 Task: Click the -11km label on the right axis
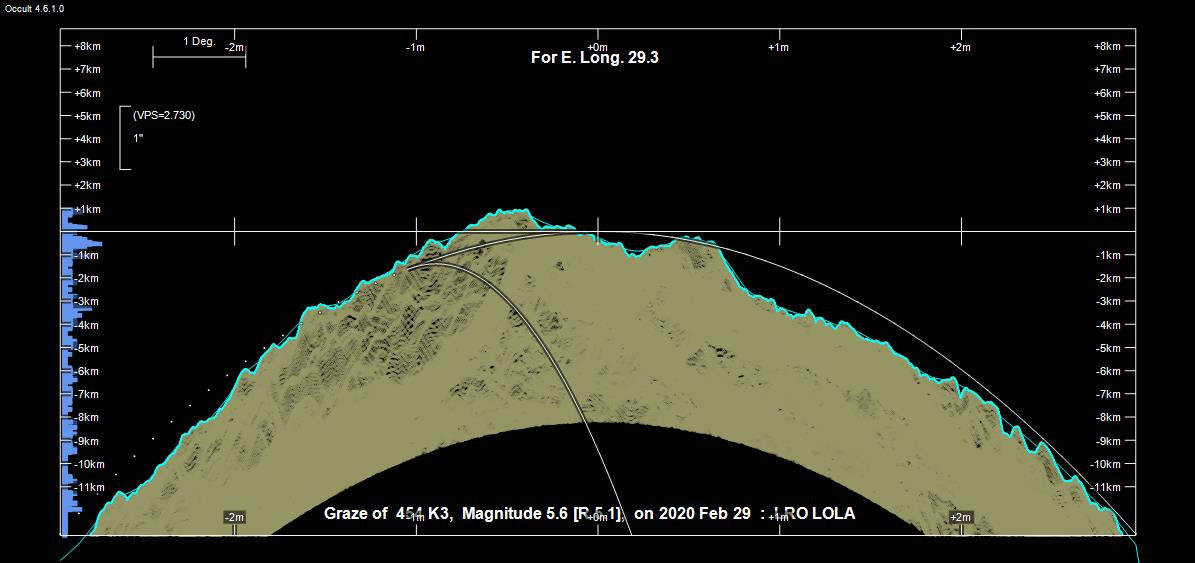coord(1107,487)
